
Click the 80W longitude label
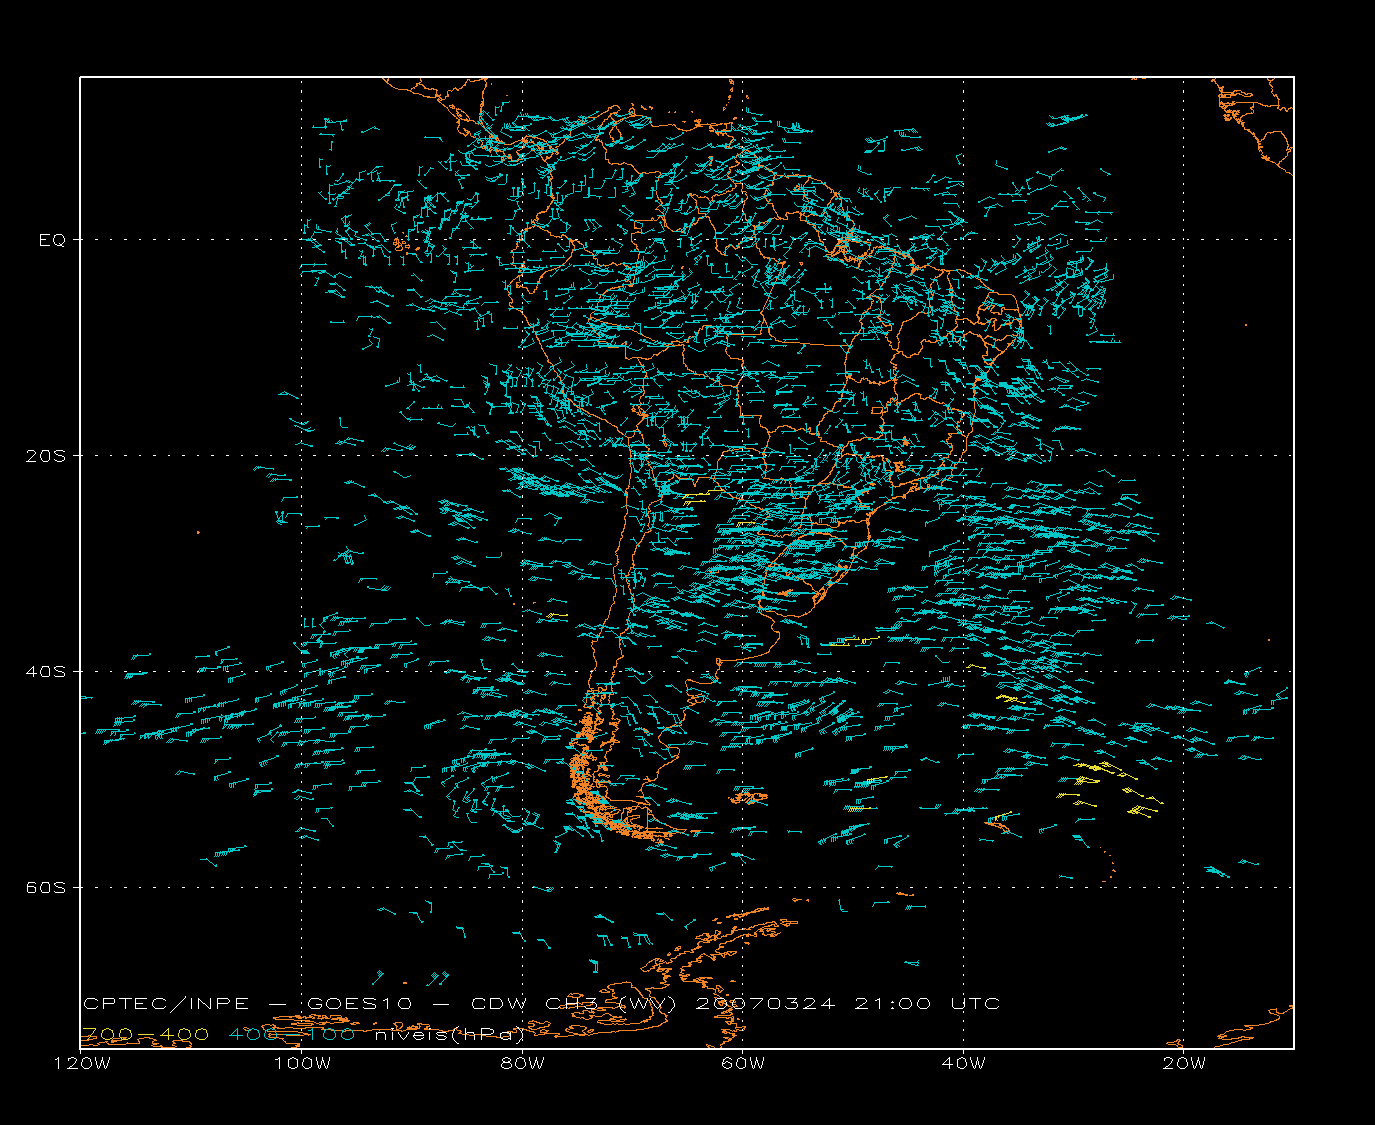tap(523, 1063)
